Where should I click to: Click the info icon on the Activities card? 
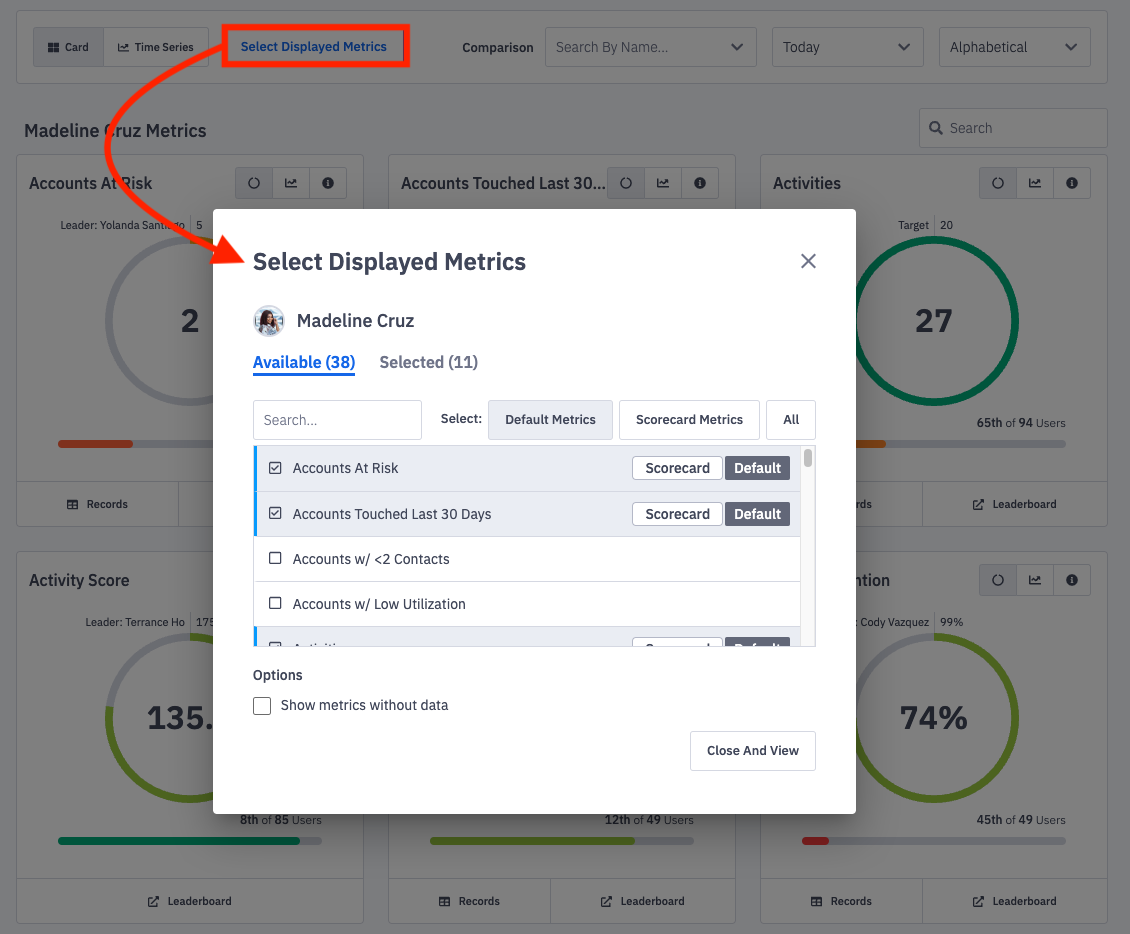[1071, 182]
